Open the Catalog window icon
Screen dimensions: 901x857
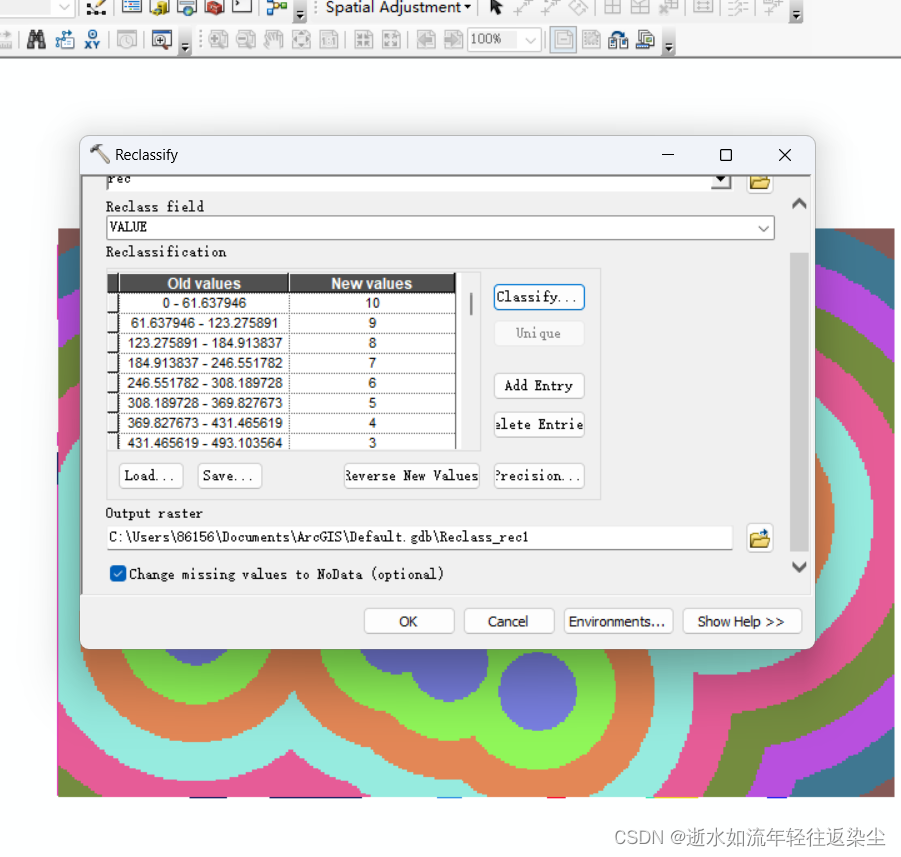[159, 7]
